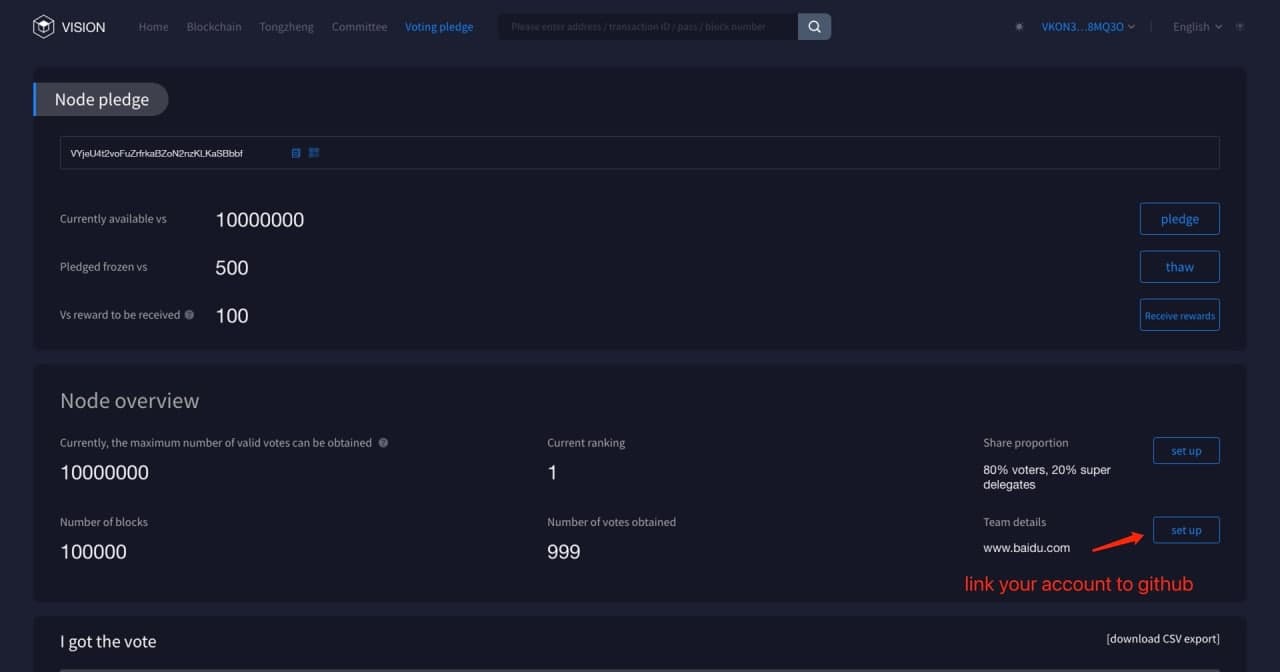Open the Committee page
1280x672 pixels.
[x=359, y=27]
